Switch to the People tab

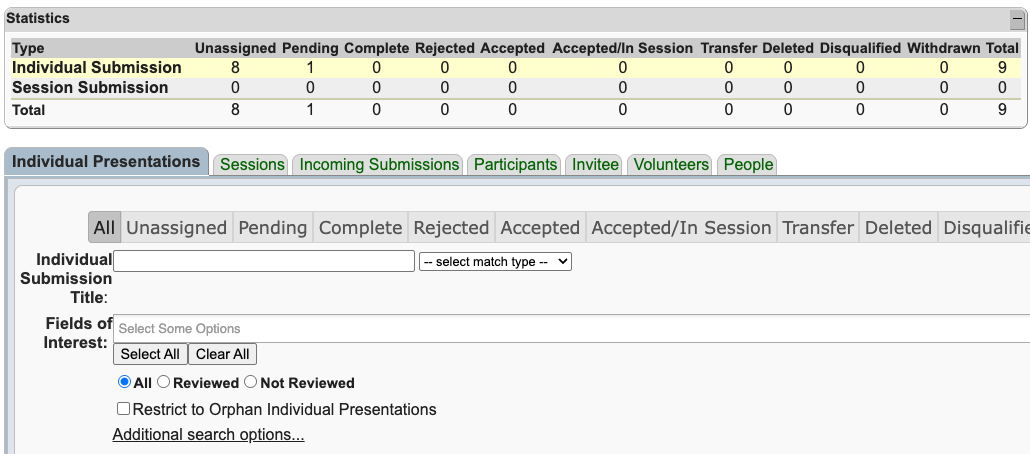[748, 164]
